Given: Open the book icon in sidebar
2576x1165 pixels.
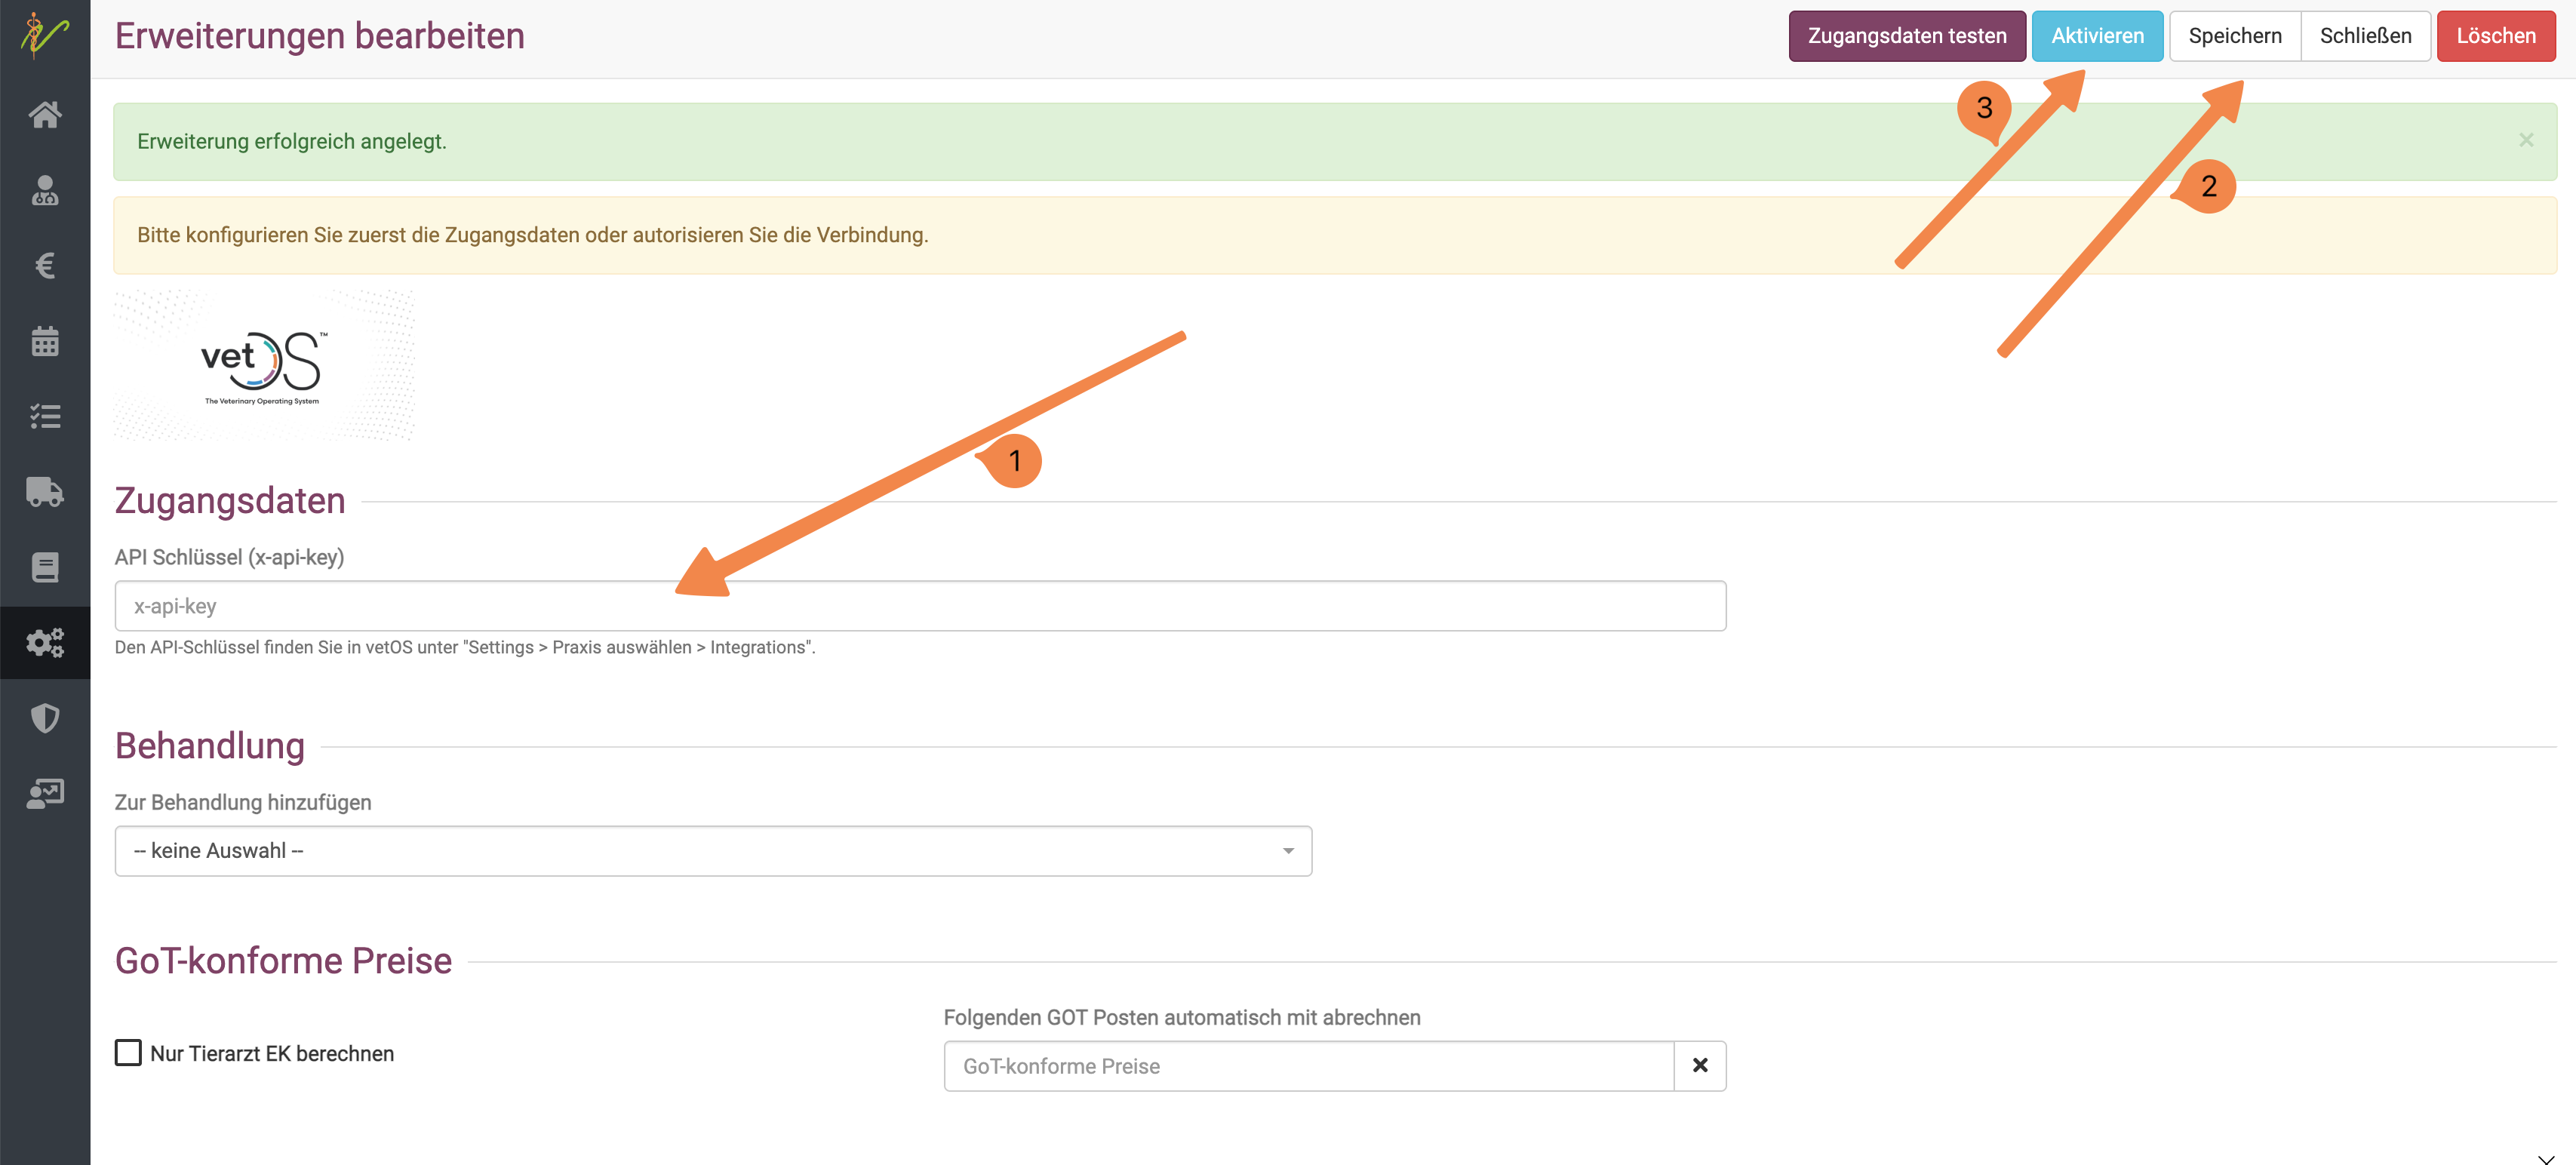Looking at the screenshot, I should click(x=45, y=567).
